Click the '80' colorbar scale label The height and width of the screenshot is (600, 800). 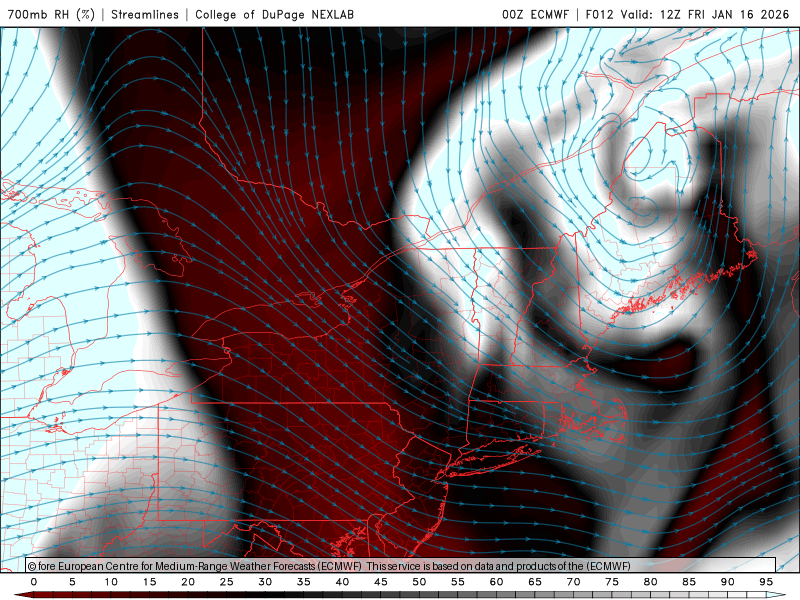(651, 582)
